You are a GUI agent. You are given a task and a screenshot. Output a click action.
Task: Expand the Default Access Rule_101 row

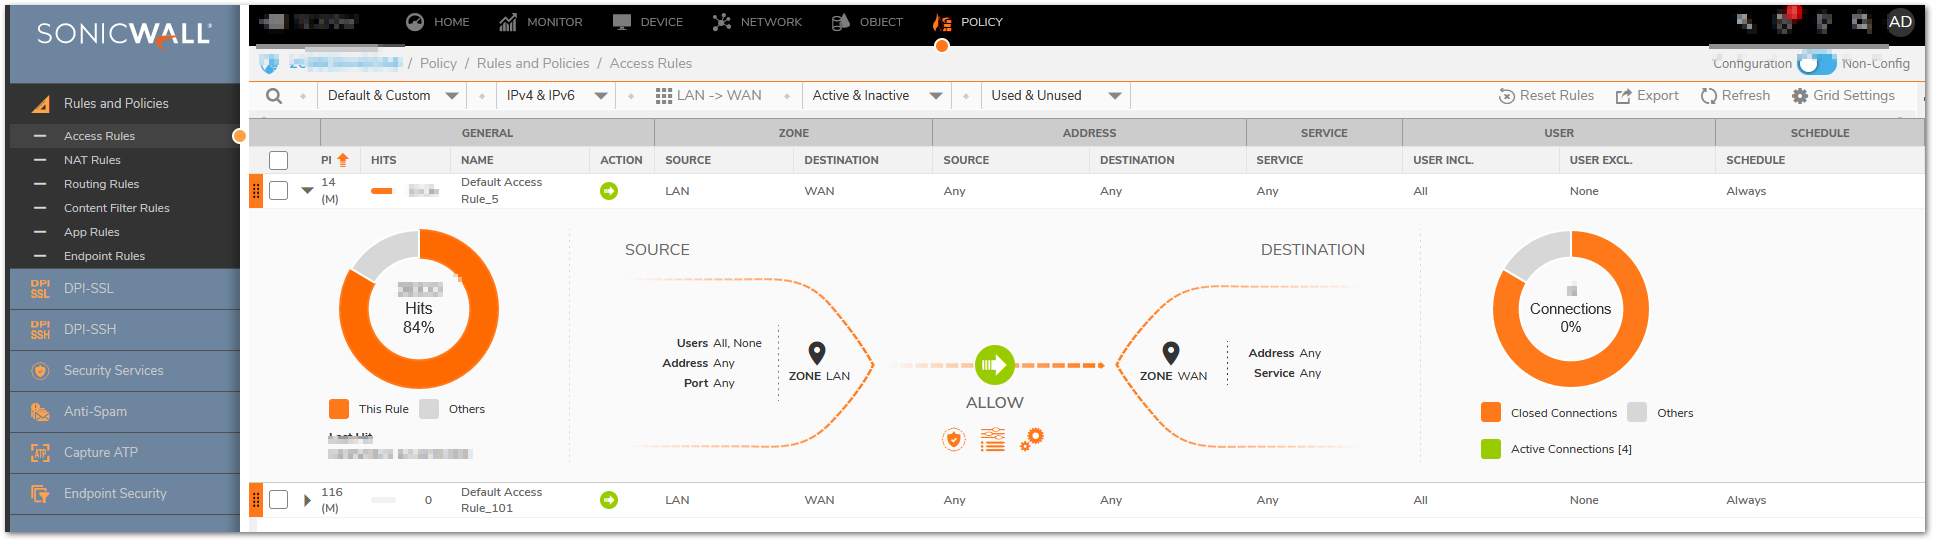tap(307, 500)
